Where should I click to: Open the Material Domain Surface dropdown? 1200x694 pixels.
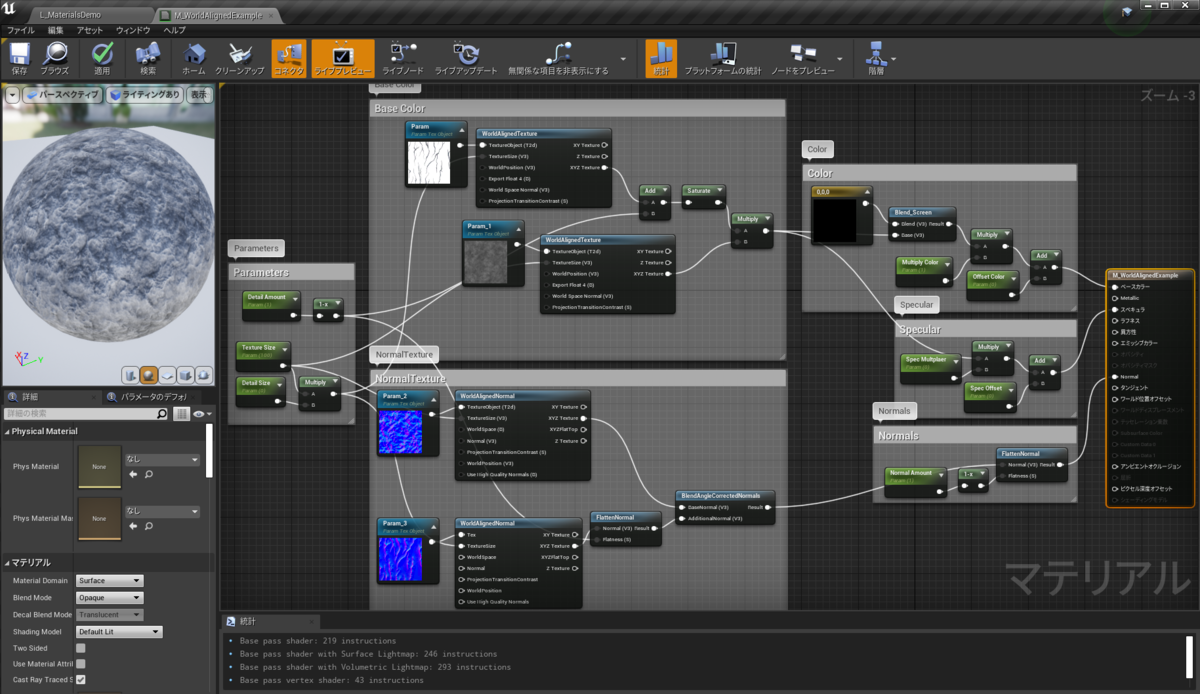110,581
